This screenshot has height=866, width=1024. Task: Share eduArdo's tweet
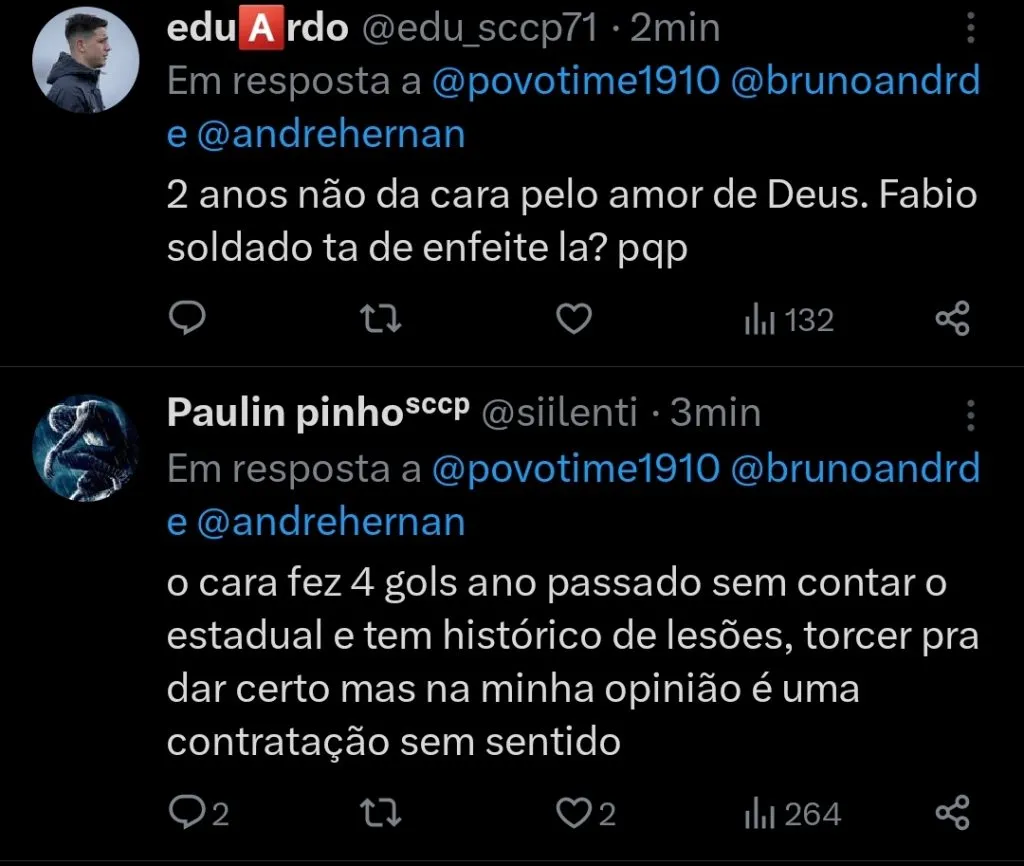953,318
